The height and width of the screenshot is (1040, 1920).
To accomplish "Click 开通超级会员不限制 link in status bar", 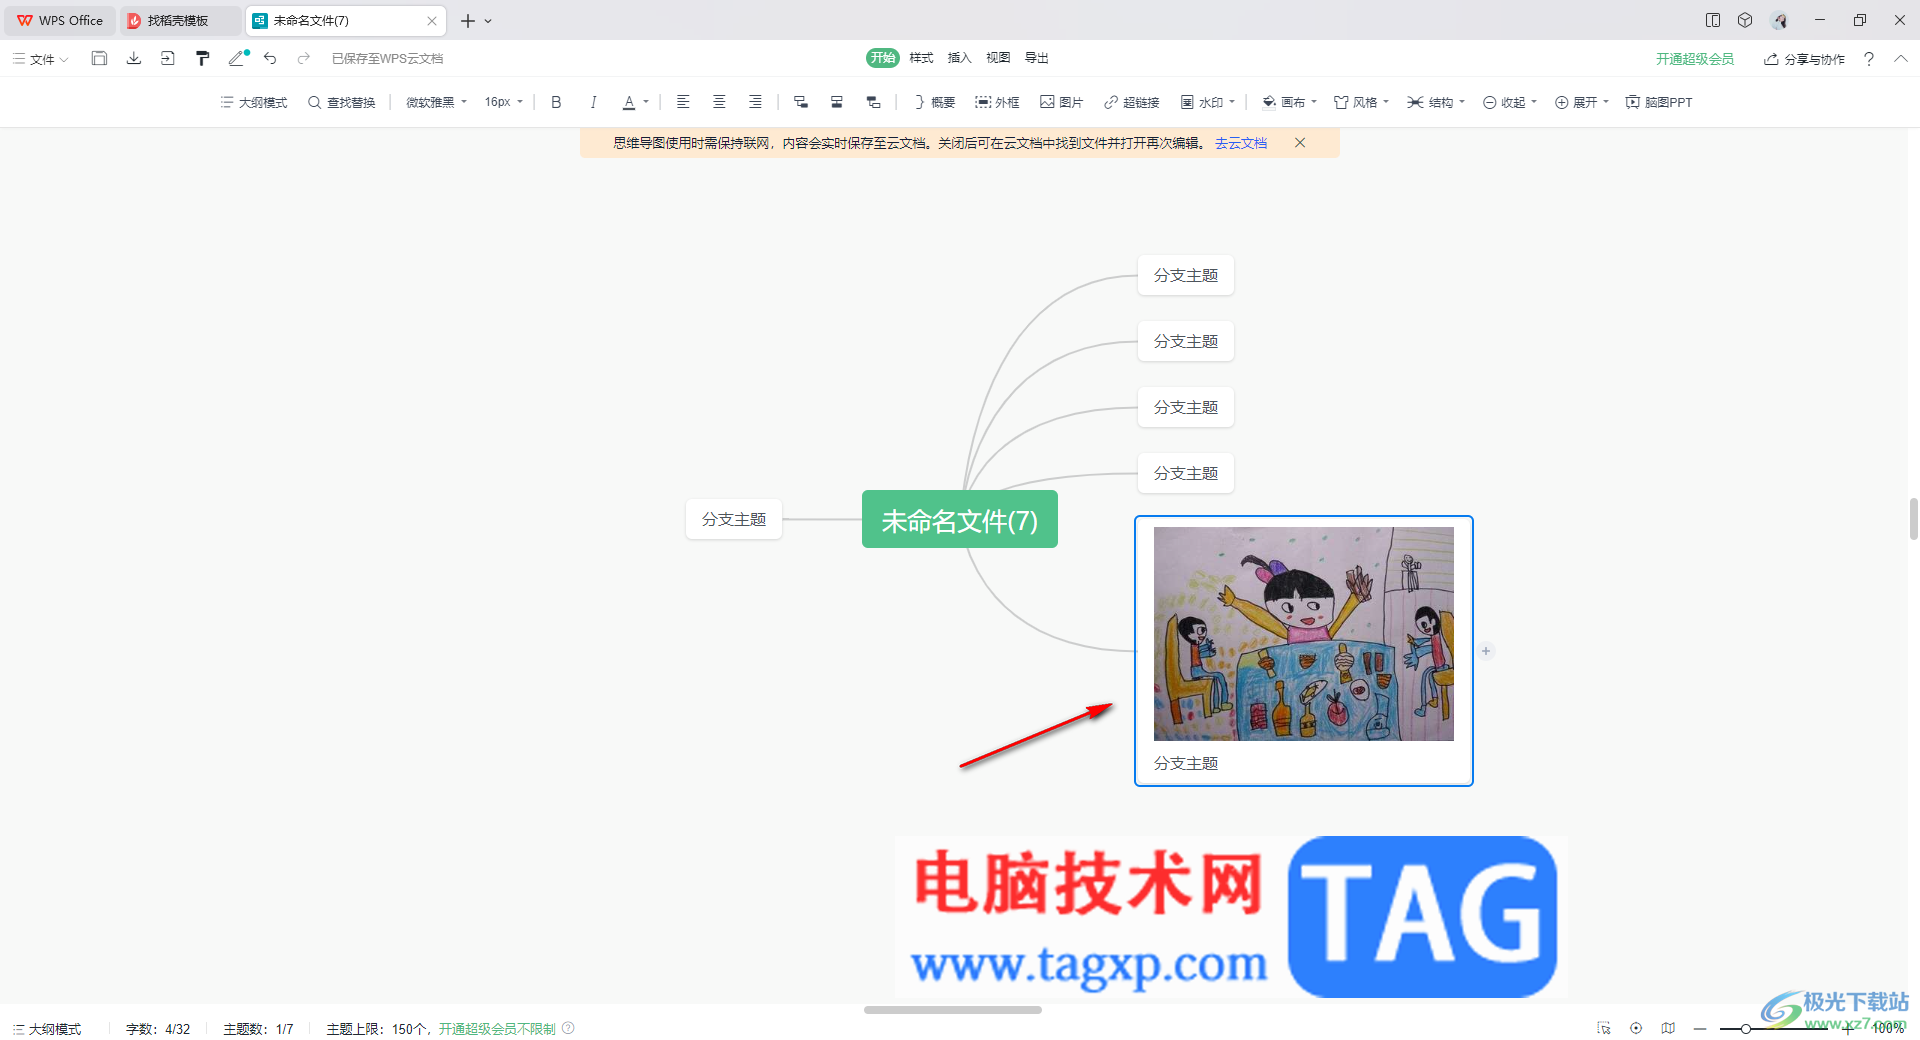I will point(497,1028).
